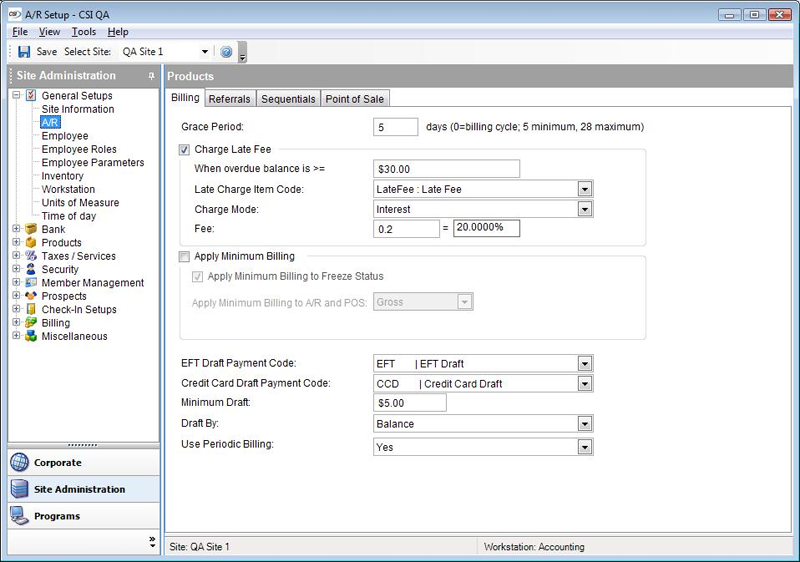Open Site Information in the tree

78,109
